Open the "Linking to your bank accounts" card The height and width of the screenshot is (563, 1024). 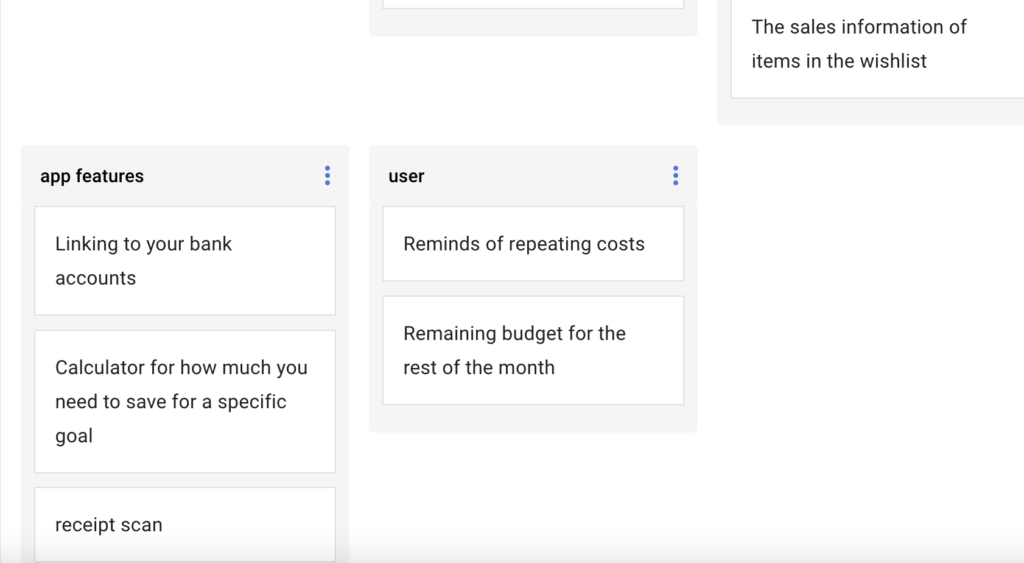tap(185, 261)
